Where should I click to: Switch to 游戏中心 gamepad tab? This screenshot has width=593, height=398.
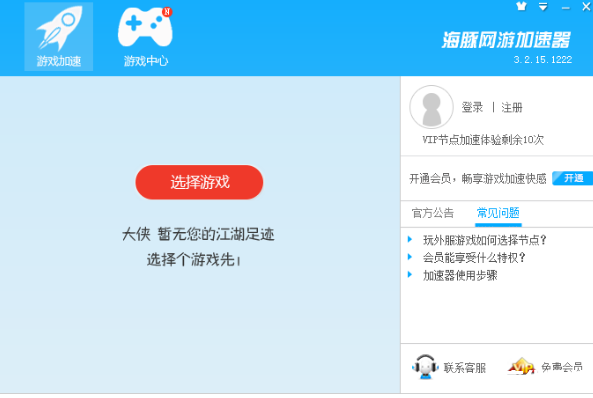[146, 36]
